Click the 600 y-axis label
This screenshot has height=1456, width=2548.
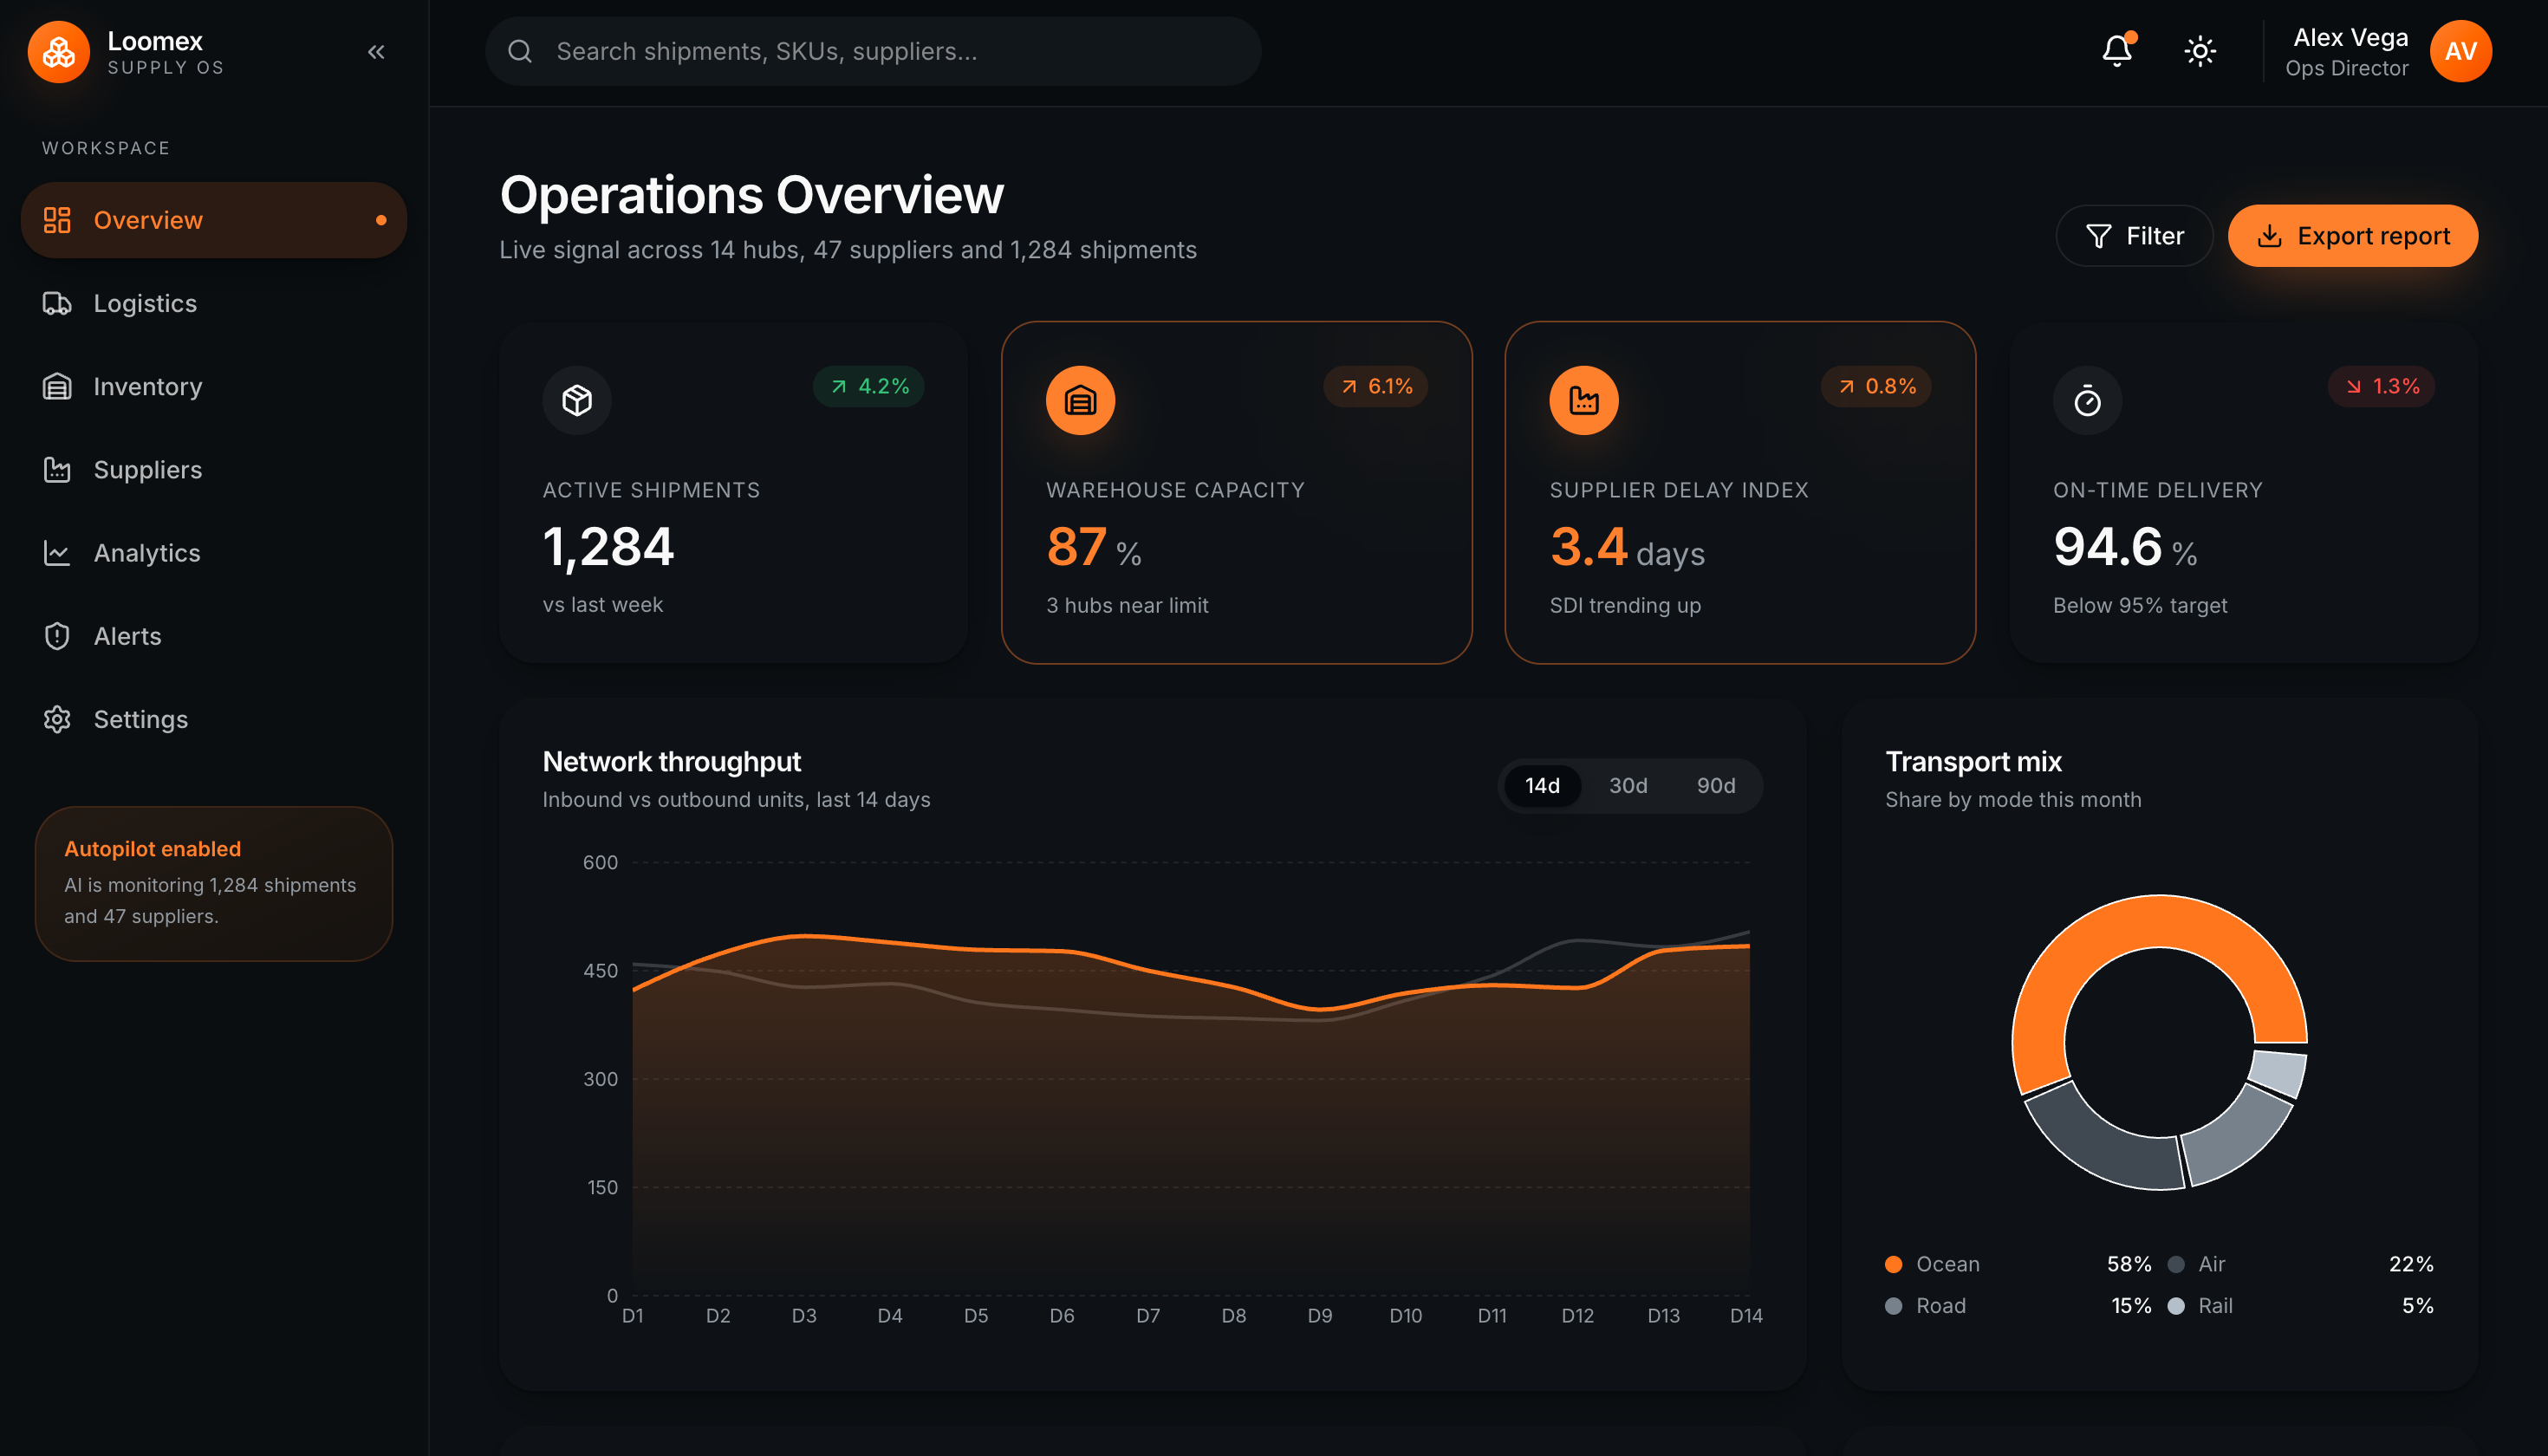600,862
